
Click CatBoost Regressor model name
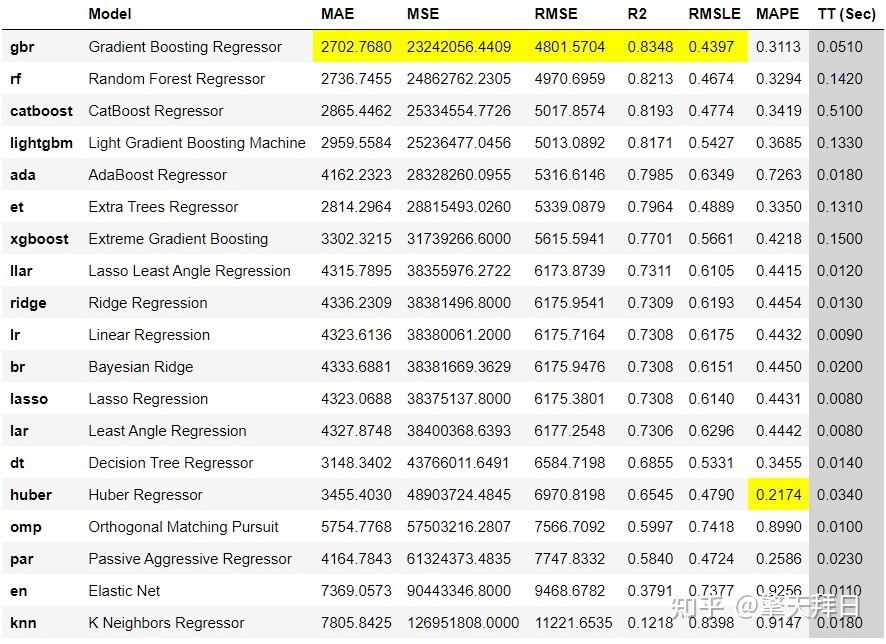pos(155,111)
